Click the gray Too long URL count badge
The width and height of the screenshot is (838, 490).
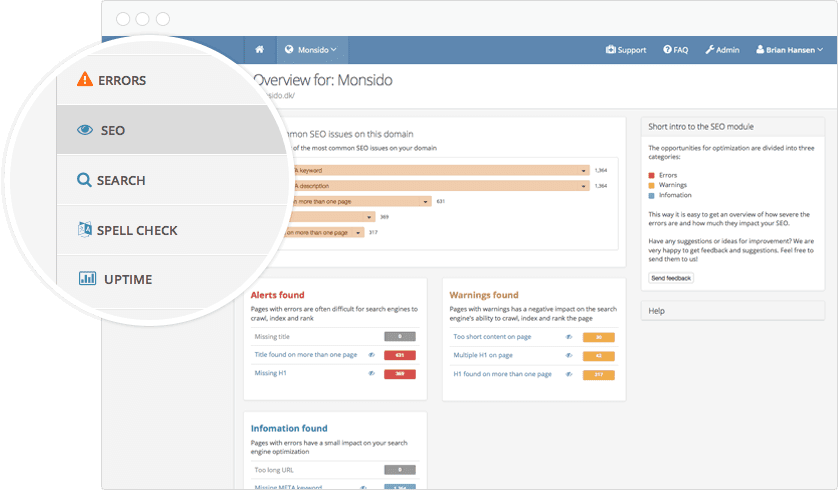400,470
